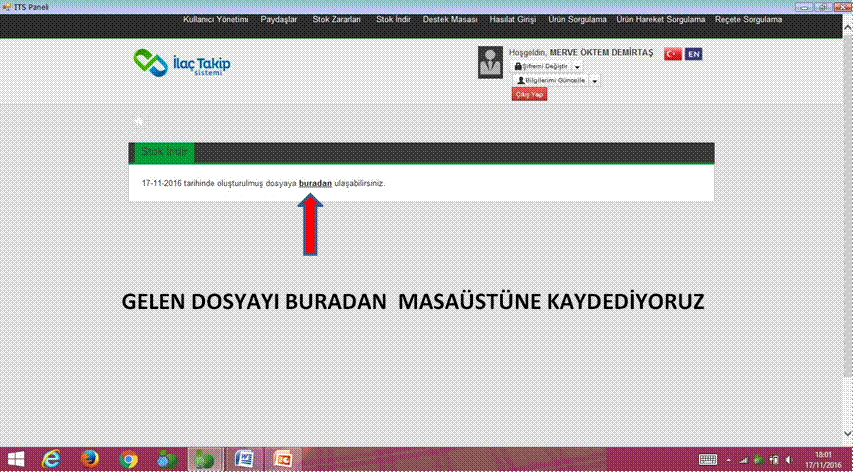856x473 pixels.
Task: Click the user profile avatar image
Action: click(491, 62)
